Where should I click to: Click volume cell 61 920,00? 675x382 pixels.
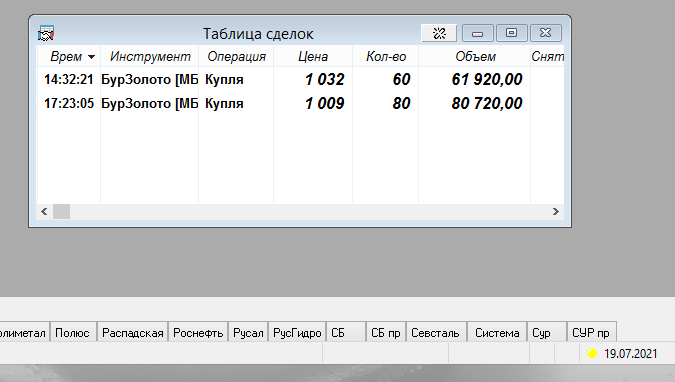tap(487, 79)
